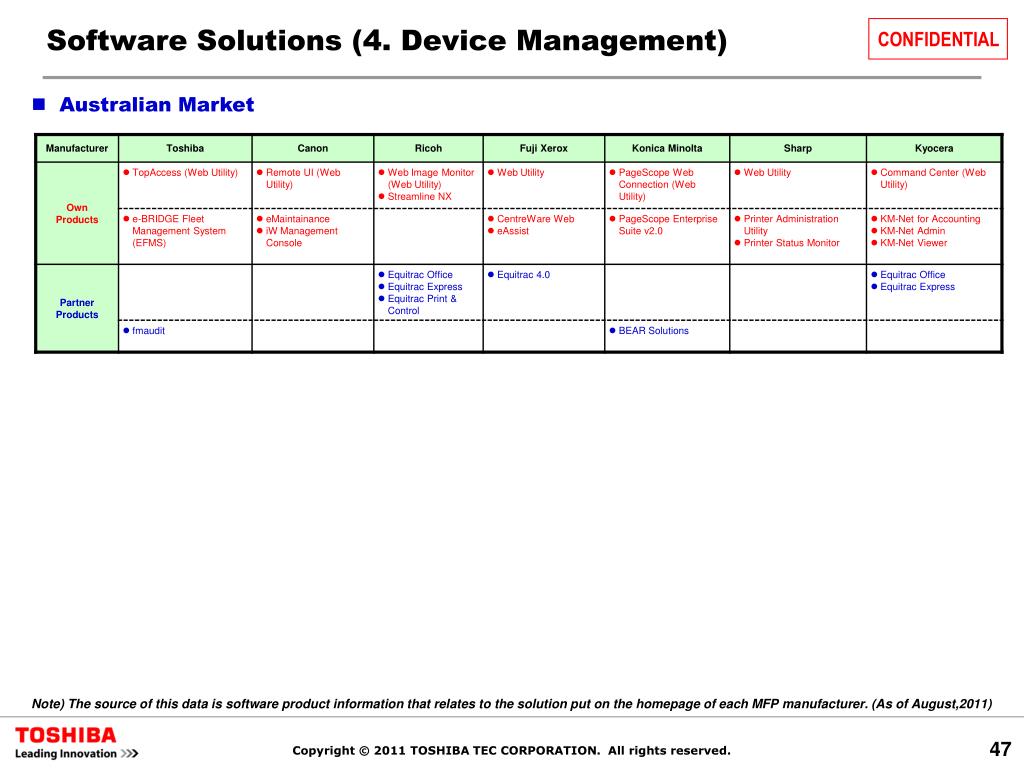Select the copyright notice in footer
The height and width of the screenshot is (768, 1024).
(511, 750)
